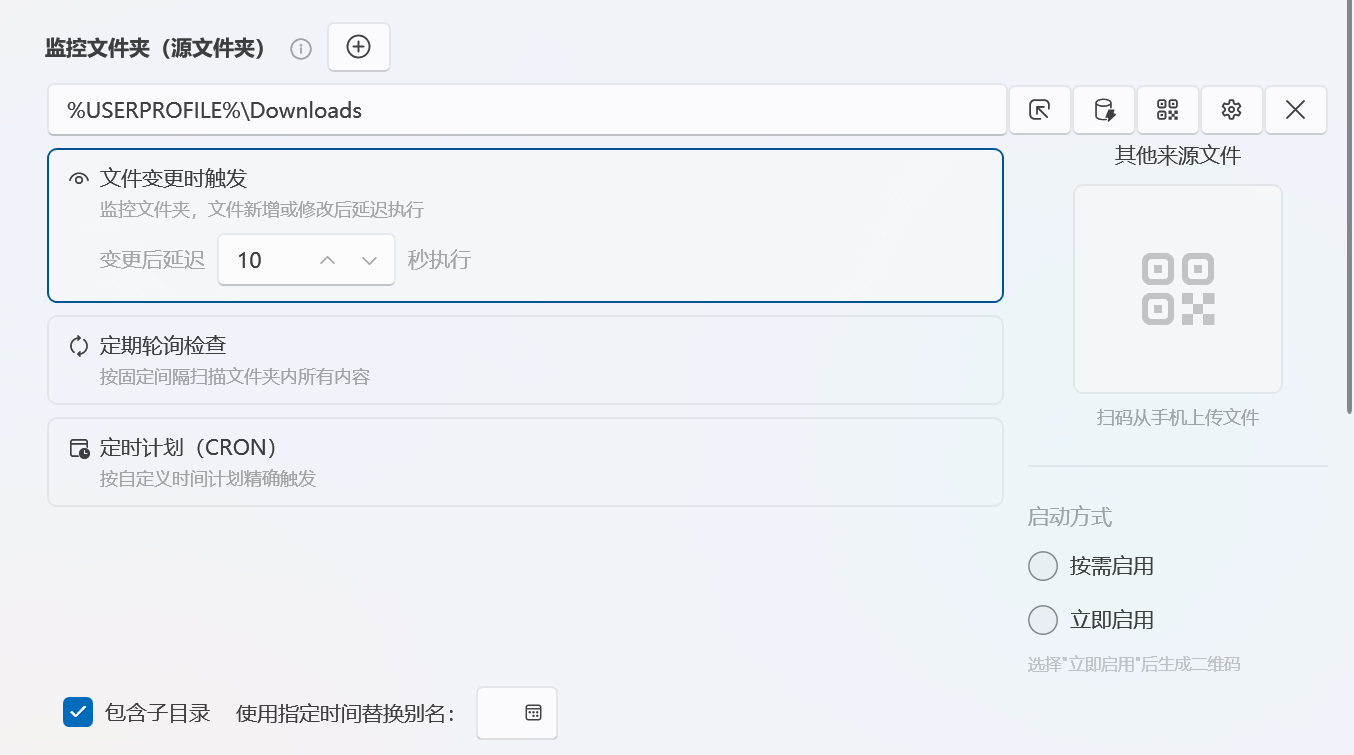Click the 扫码从手机上传文件 caption
This screenshot has width=1354, height=755.
point(1178,418)
